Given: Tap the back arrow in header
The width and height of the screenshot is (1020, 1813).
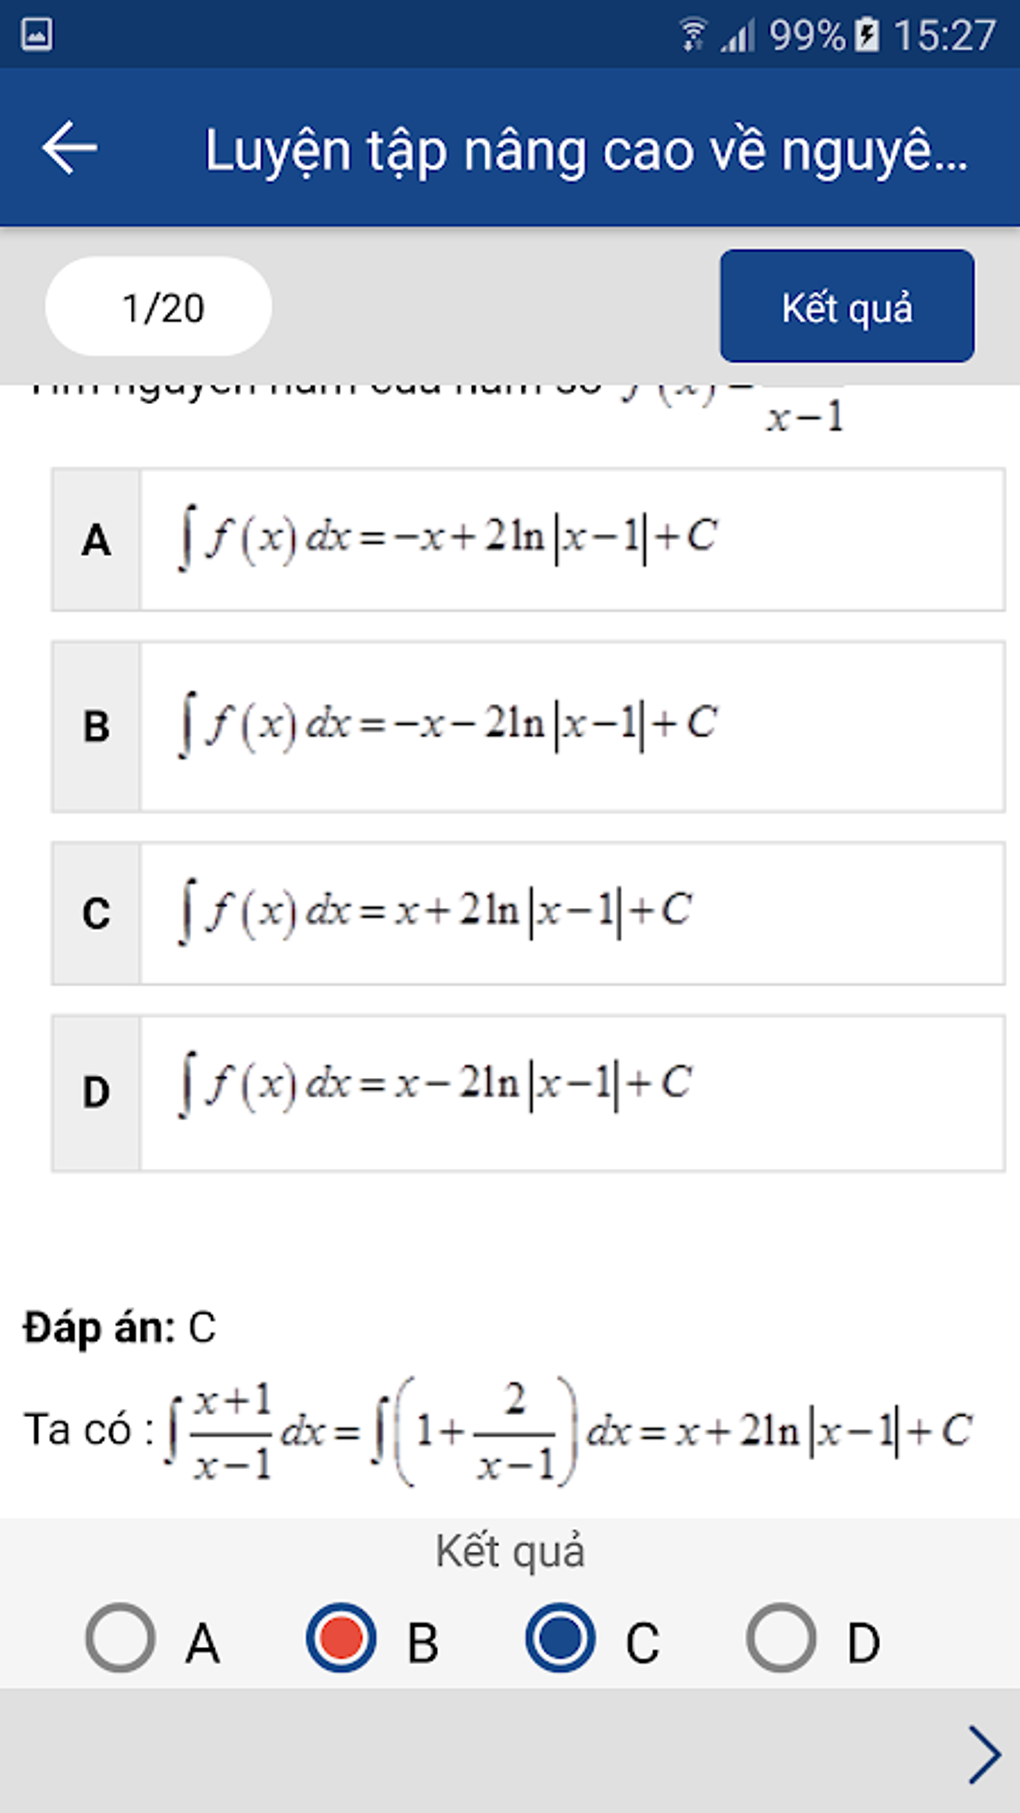Looking at the screenshot, I should click(x=70, y=148).
